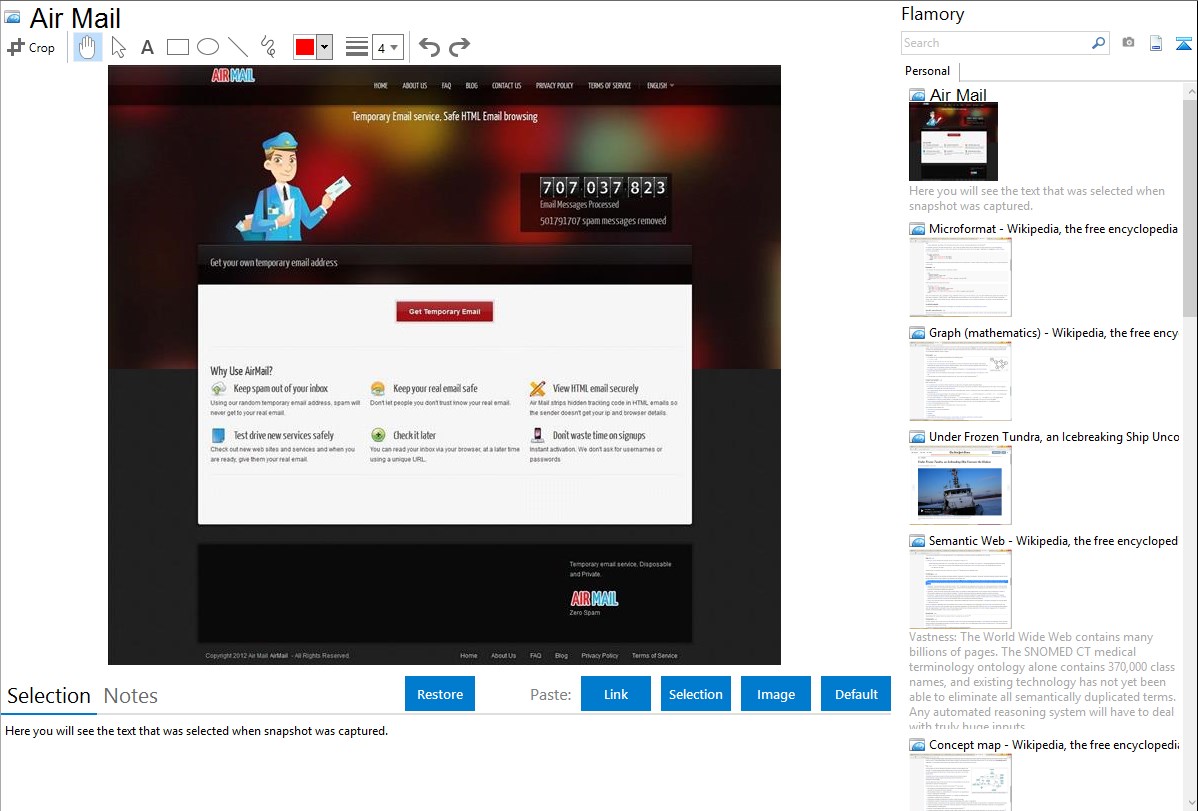Image resolution: width=1198 pixels, height=811 pixels.
Task: Click the Restore button
Action: [x=440, y=694]
